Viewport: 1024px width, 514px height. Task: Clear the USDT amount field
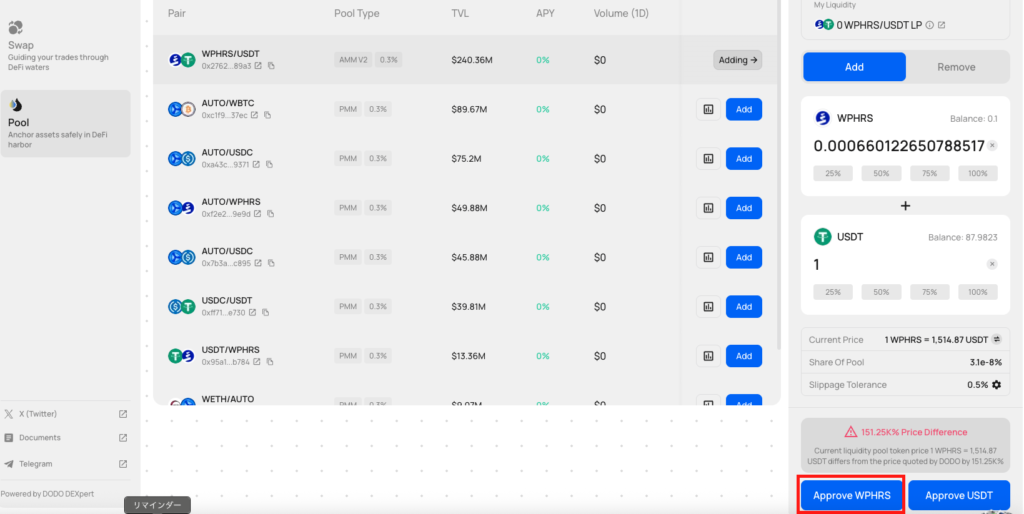pyautogui.click(x=992, y=265)
